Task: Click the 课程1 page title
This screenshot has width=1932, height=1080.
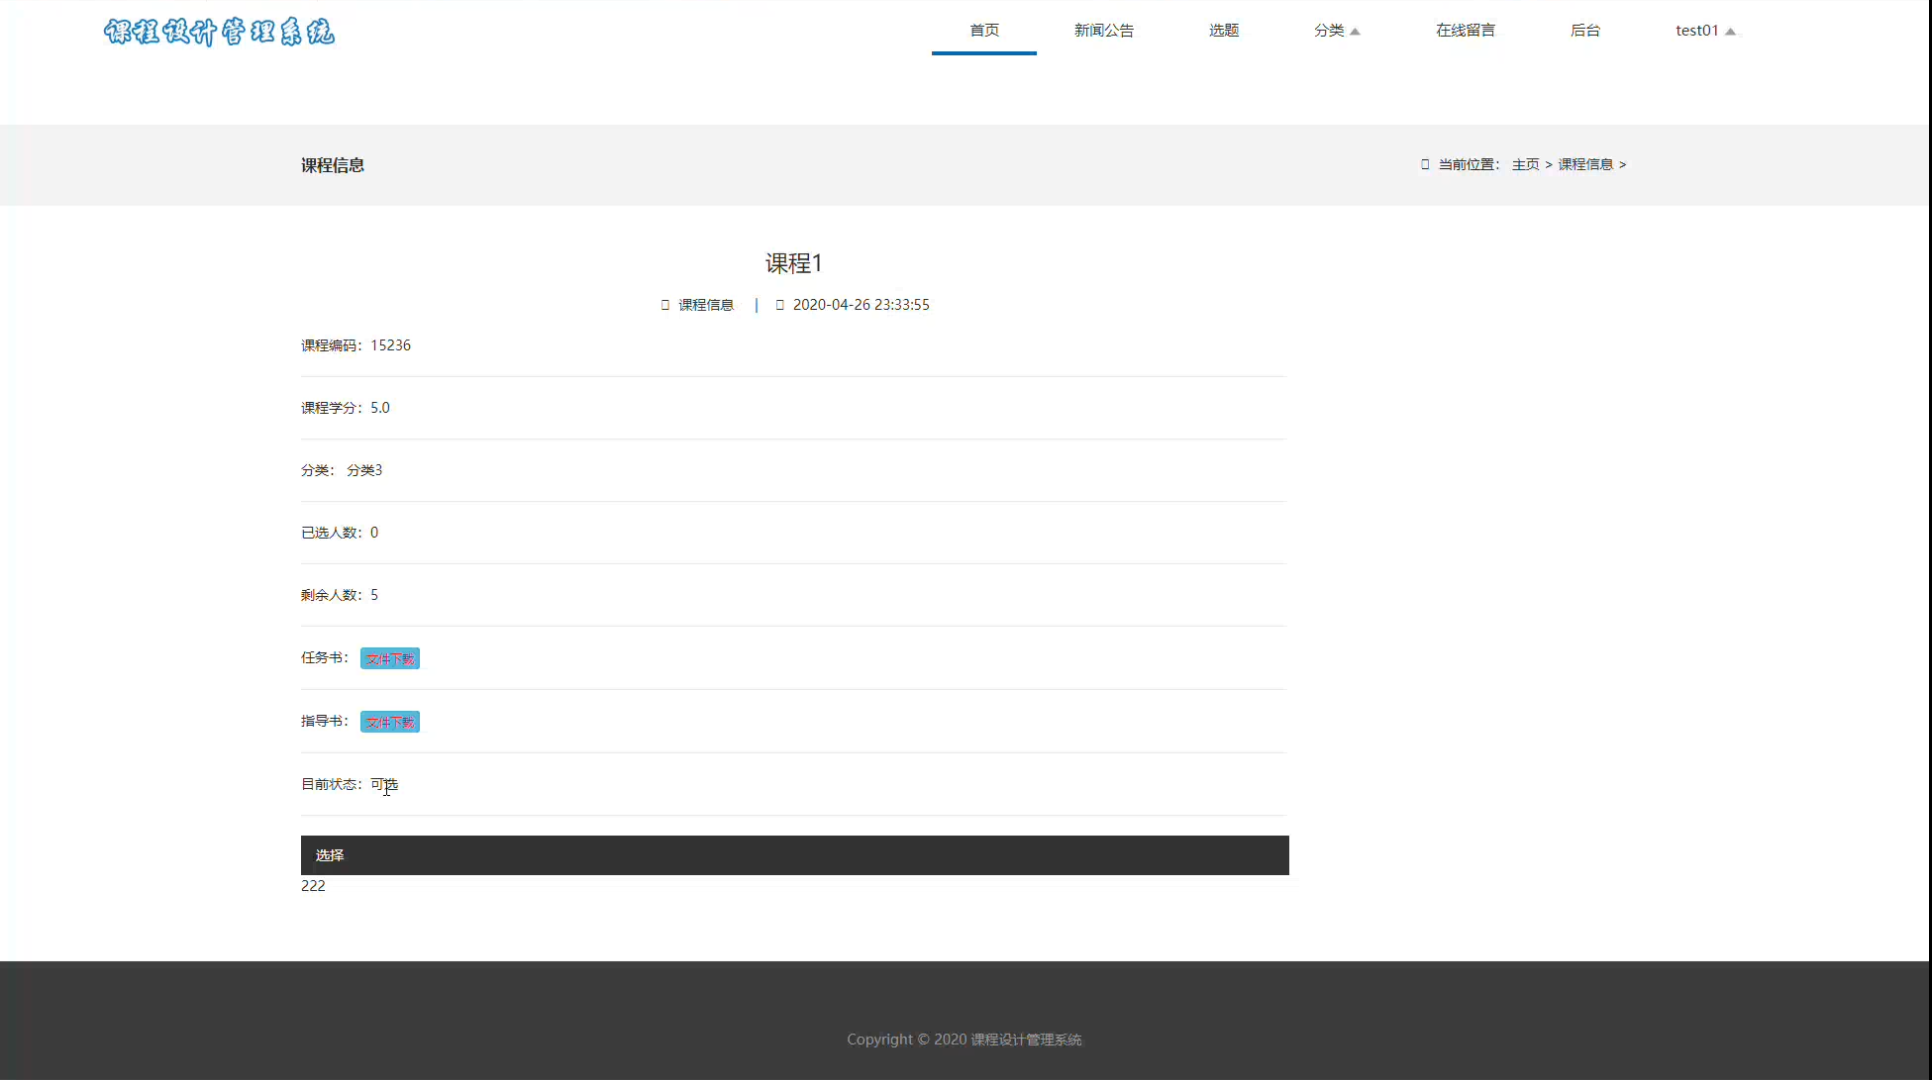Action: pos(794,263)
